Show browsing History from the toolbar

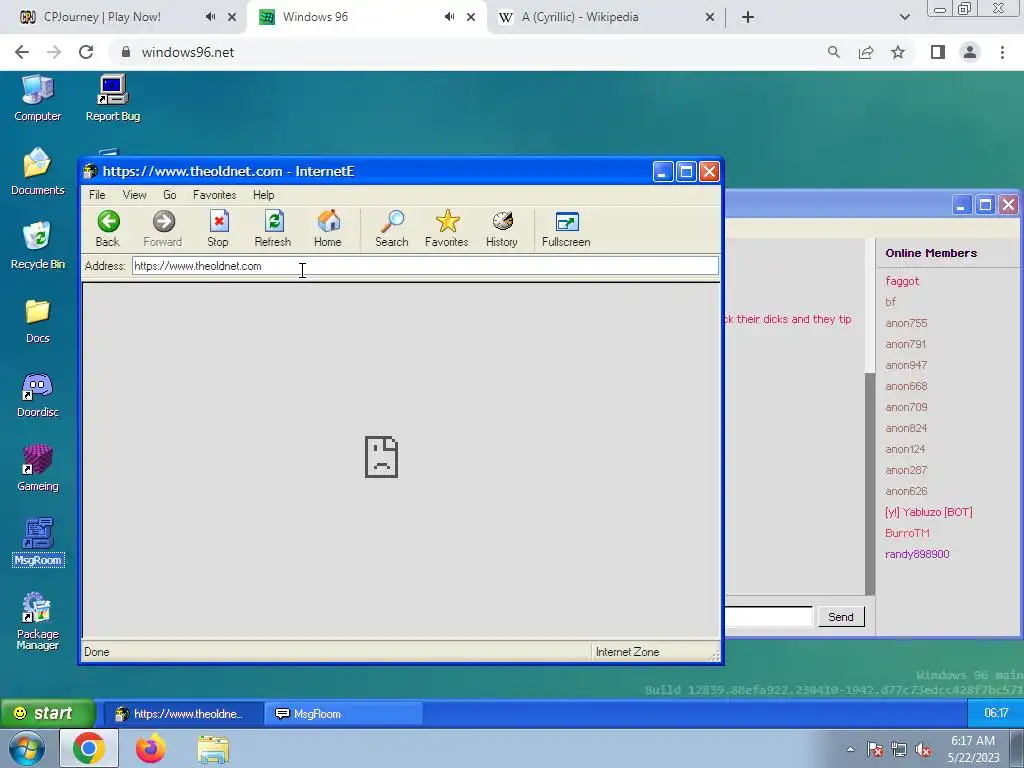coord(502,228)
